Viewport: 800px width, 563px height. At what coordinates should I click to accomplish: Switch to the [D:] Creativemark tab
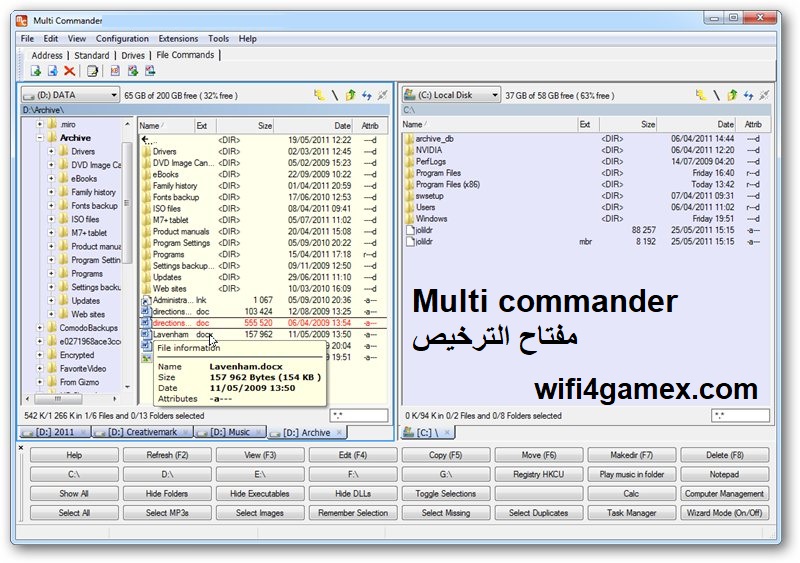point(142,432)
